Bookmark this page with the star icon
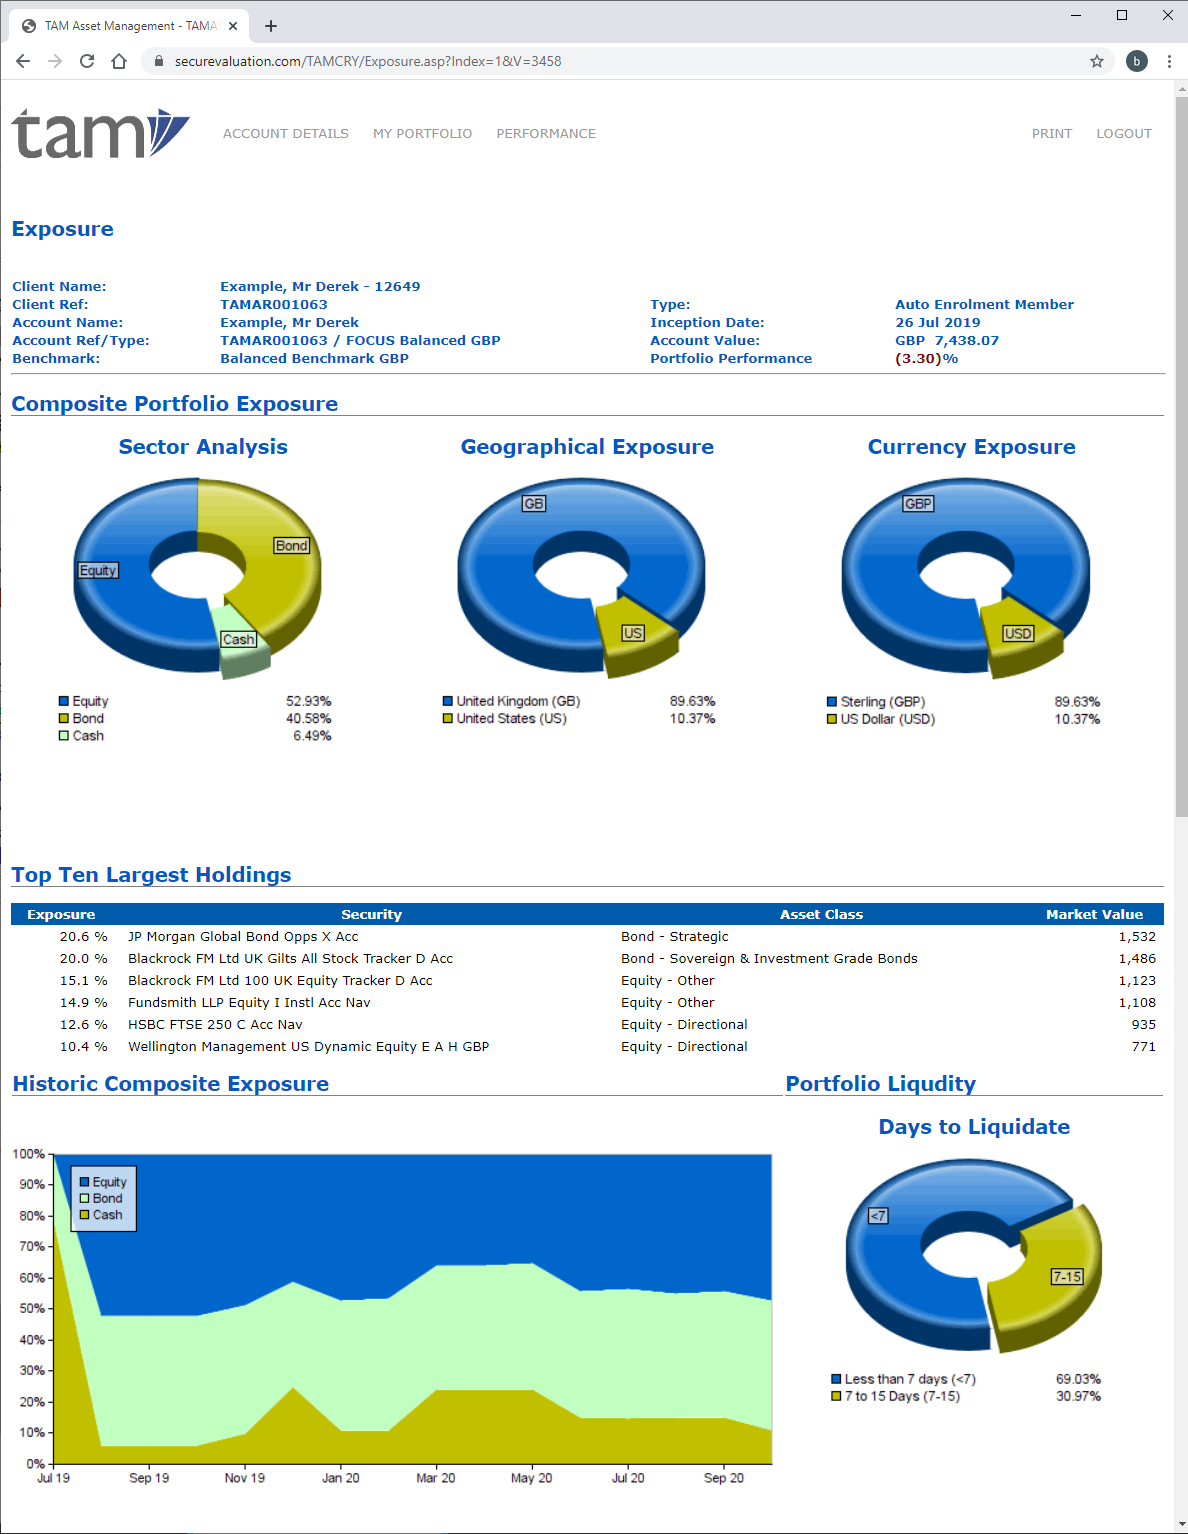 (x=1097, y=61)
